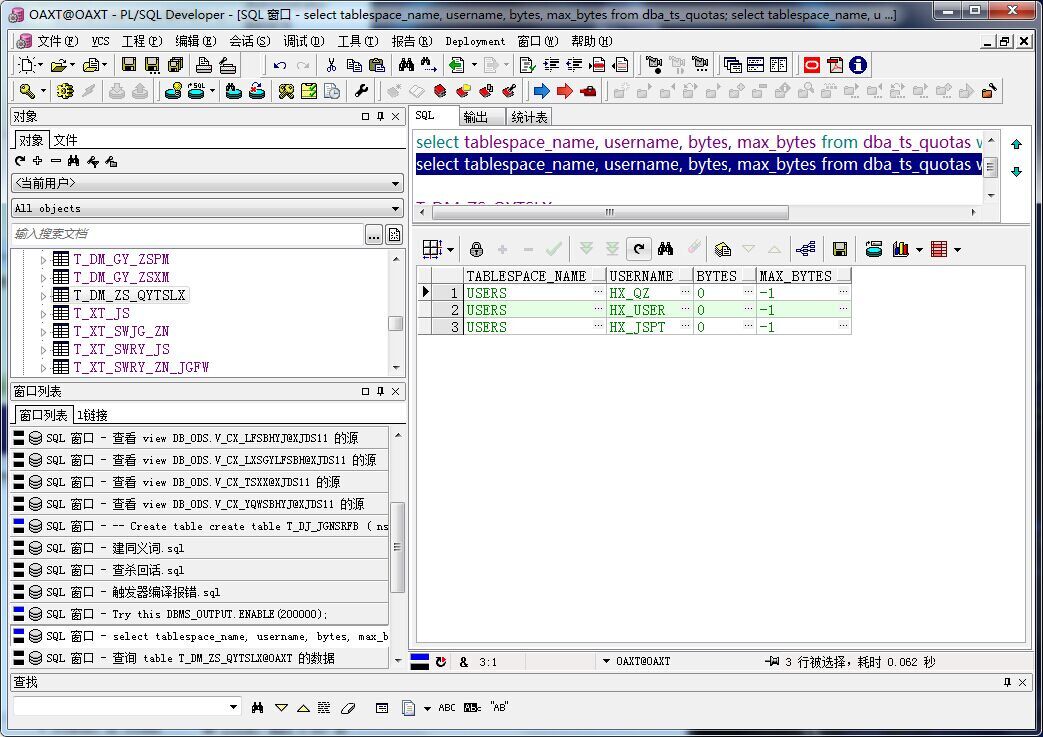Click the Save icon in main toolbar
This screenshot has width=1043, height=737.
(x=129, y=65)
